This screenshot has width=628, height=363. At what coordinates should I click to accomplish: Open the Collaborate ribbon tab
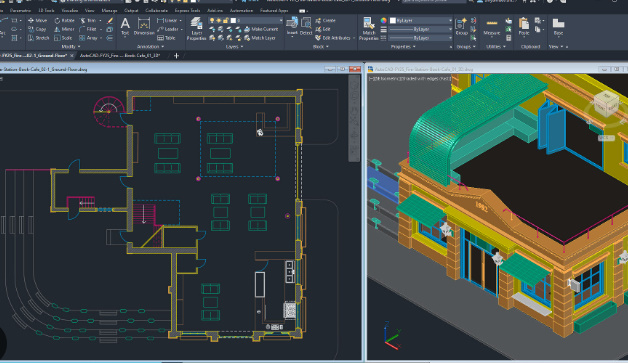point(157,10)
